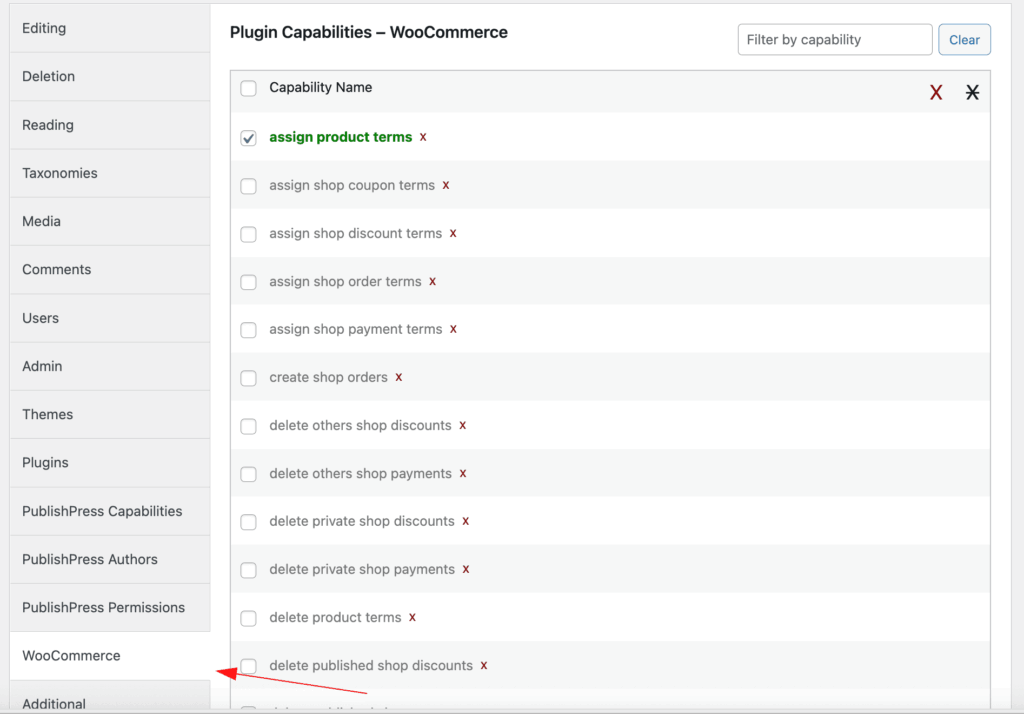Click the Capability Name column header

tap(321, 88)
